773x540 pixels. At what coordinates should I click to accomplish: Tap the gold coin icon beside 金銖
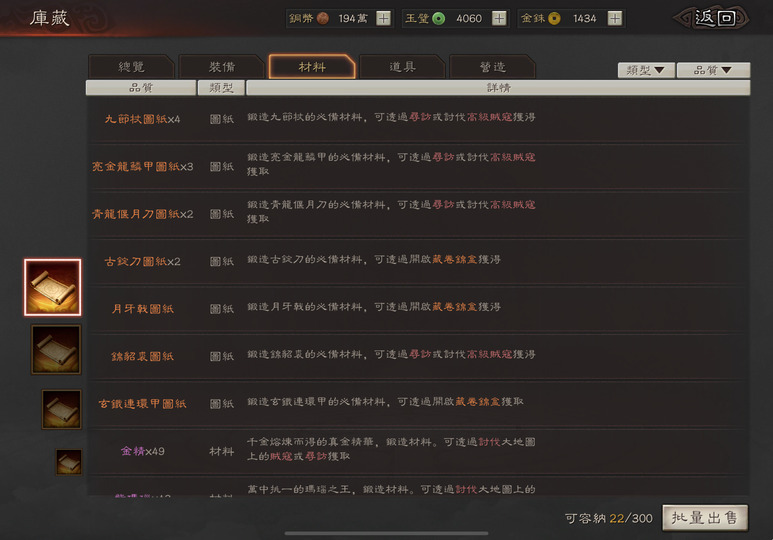tap(554, 18)
